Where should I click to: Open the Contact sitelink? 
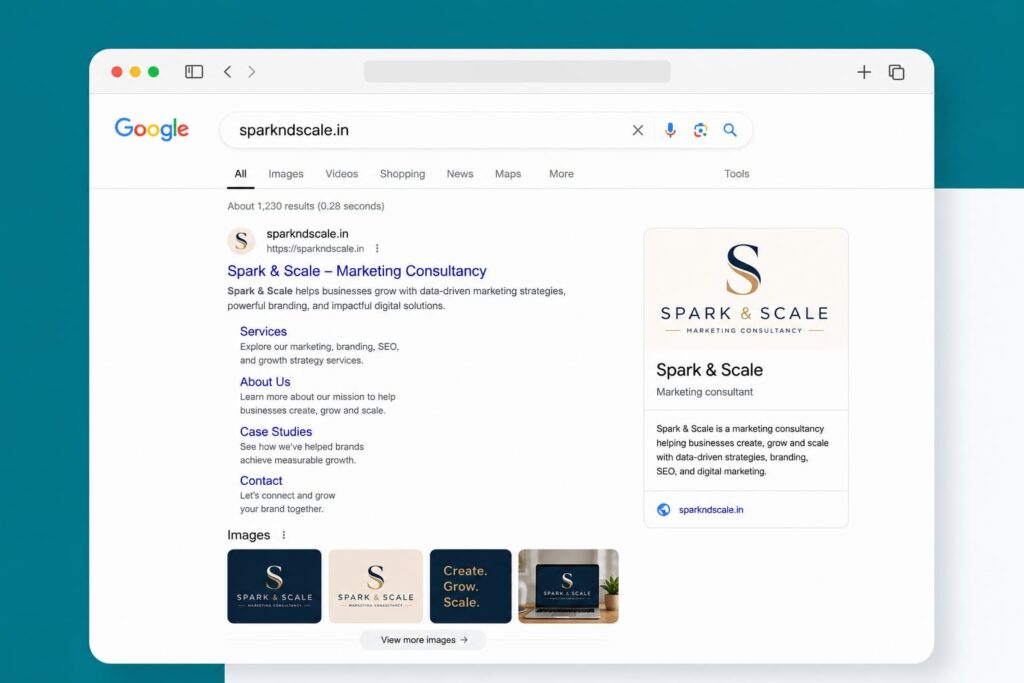point(261,481)
